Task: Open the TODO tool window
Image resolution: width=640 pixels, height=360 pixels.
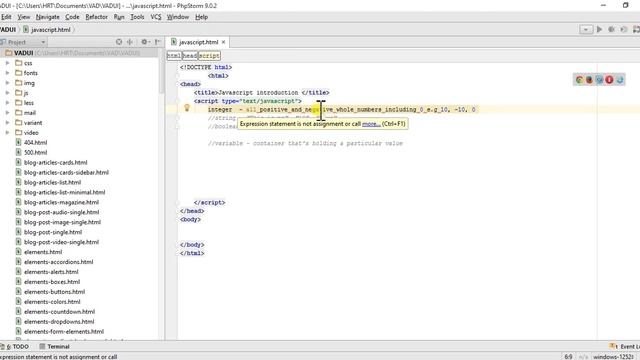Action: (x=15, y=347)
